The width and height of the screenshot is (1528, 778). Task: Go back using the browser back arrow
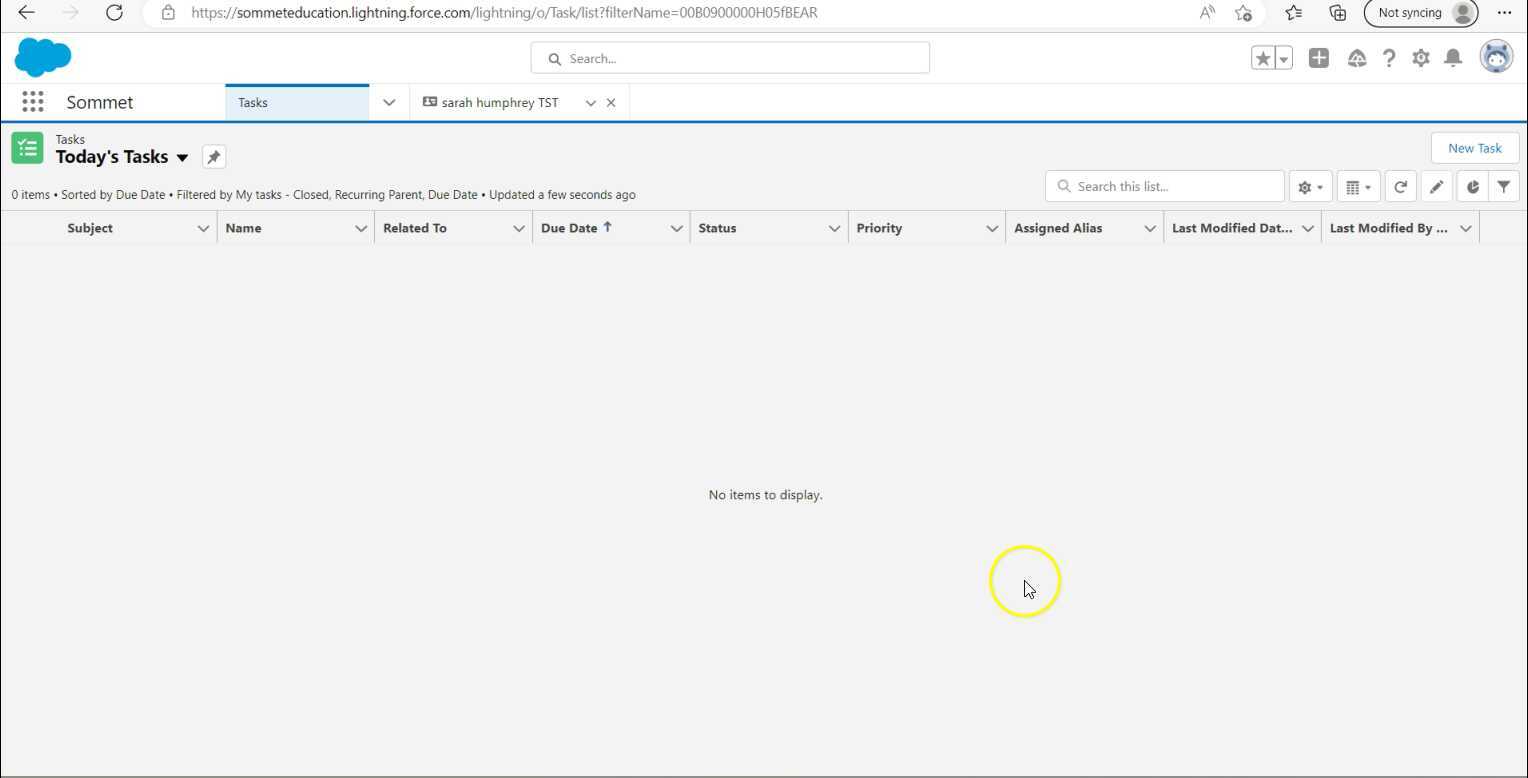point(24,12)
